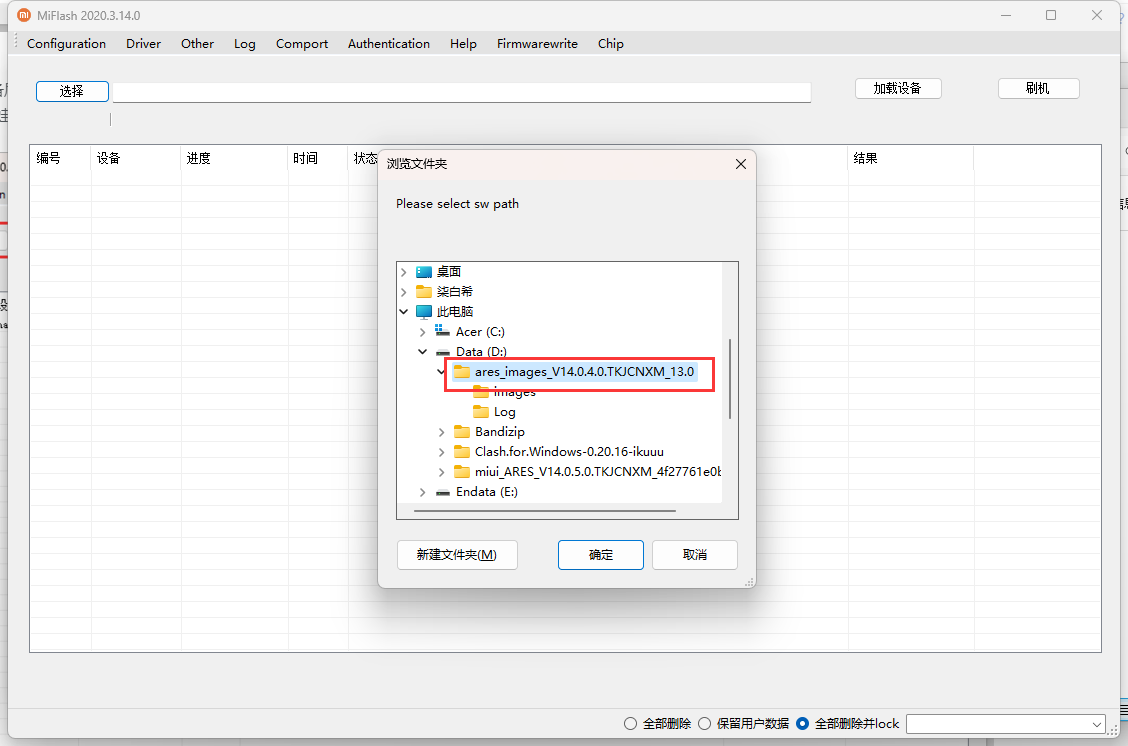
Task: Click the Log folder icon
Action: pos(481,411)
